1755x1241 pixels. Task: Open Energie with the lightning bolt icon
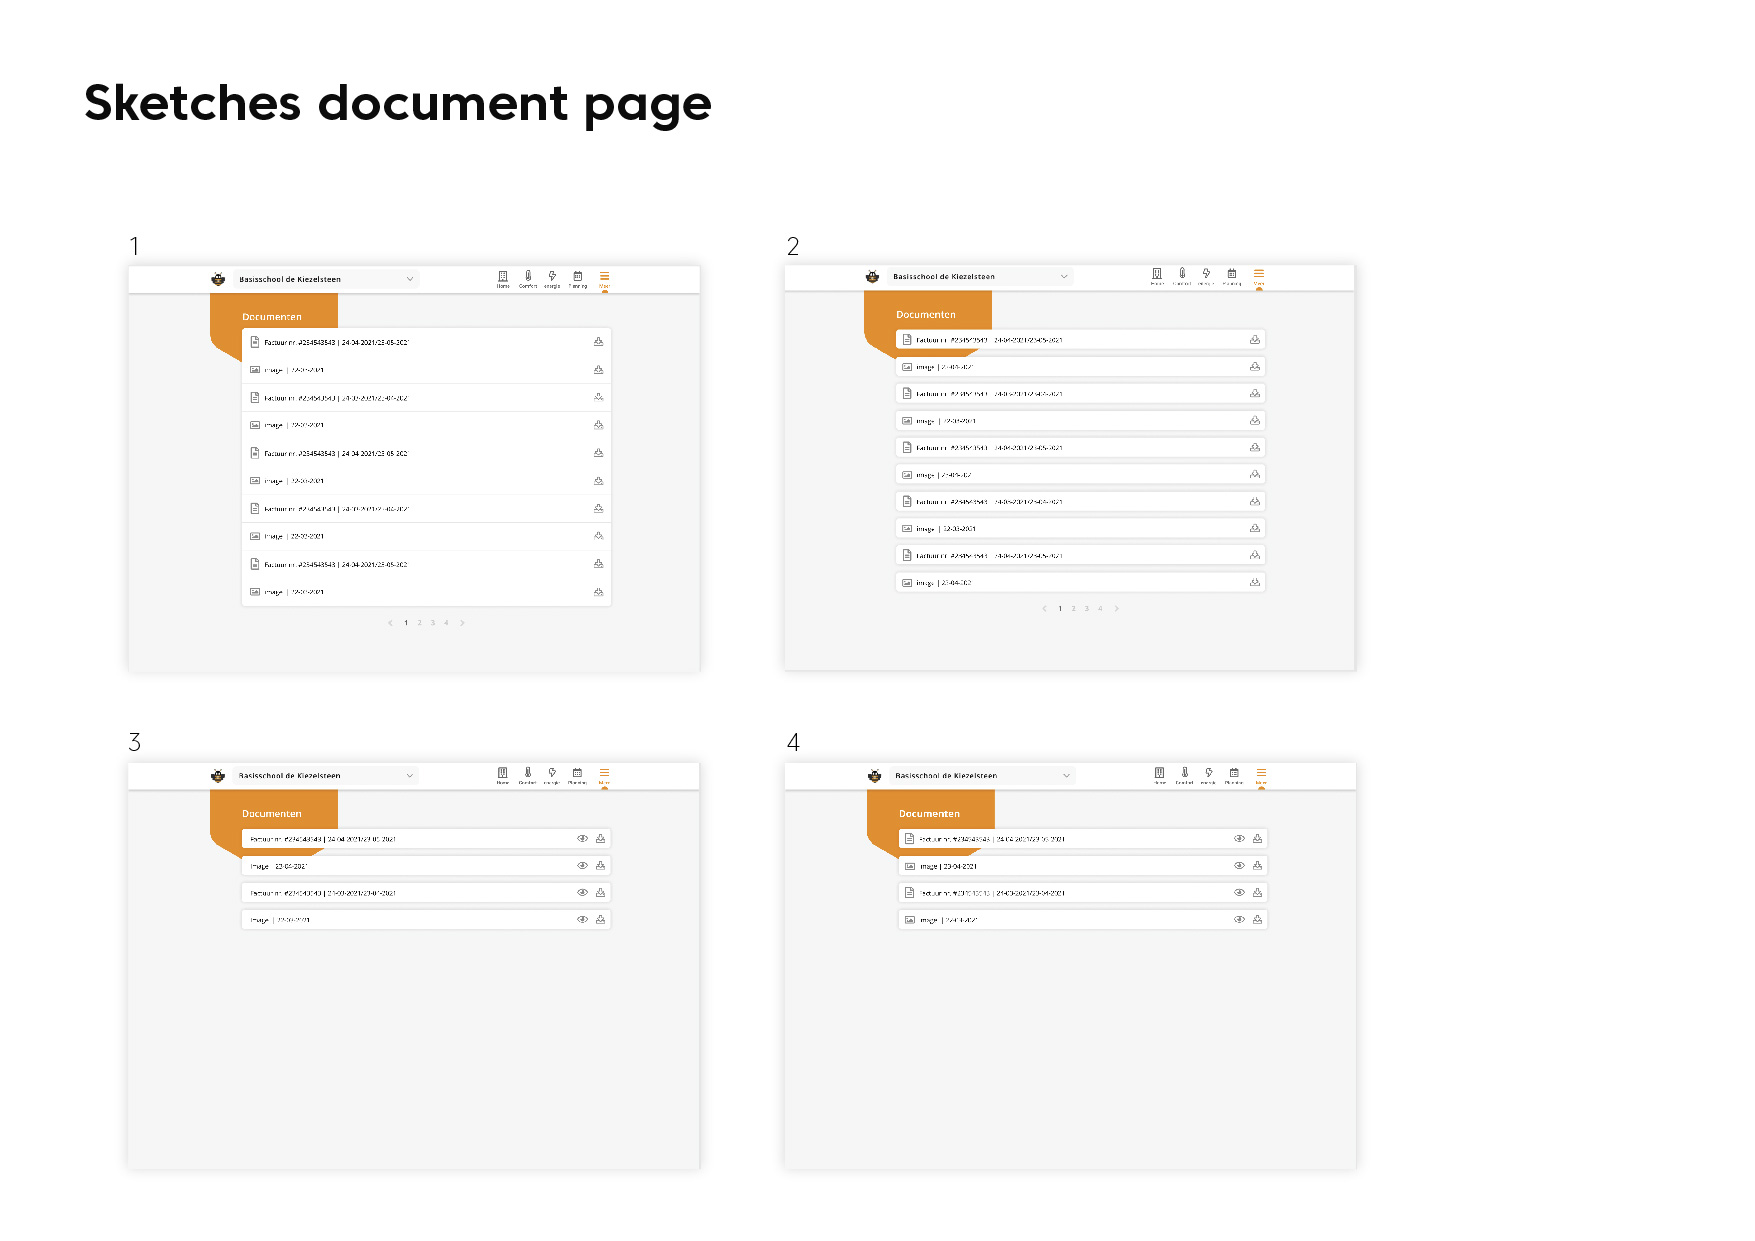tap(552, 278)
